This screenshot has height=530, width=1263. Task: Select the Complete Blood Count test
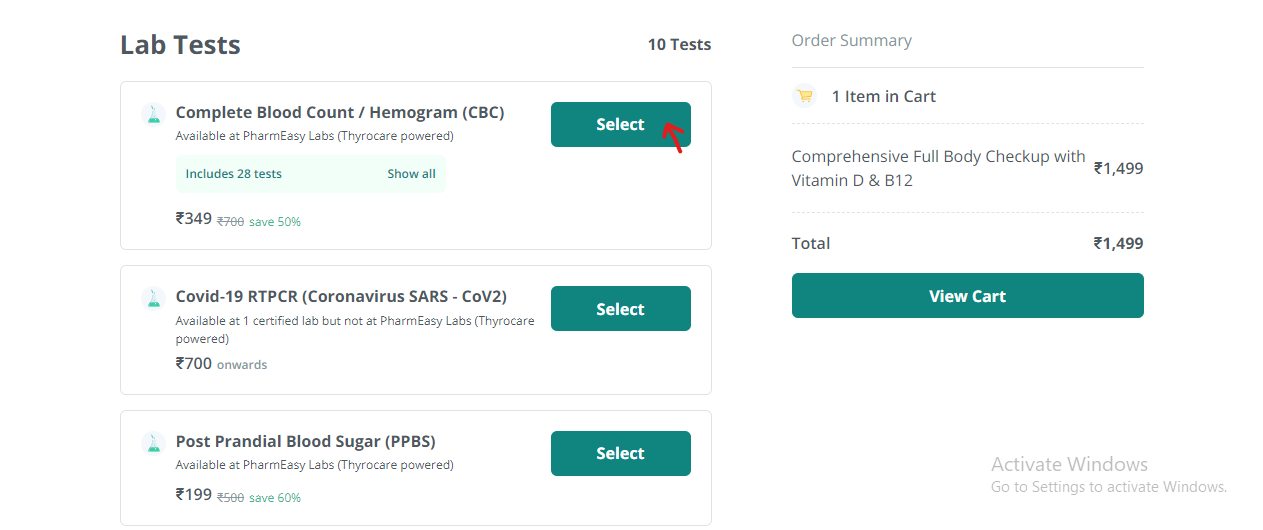point(620,125)
